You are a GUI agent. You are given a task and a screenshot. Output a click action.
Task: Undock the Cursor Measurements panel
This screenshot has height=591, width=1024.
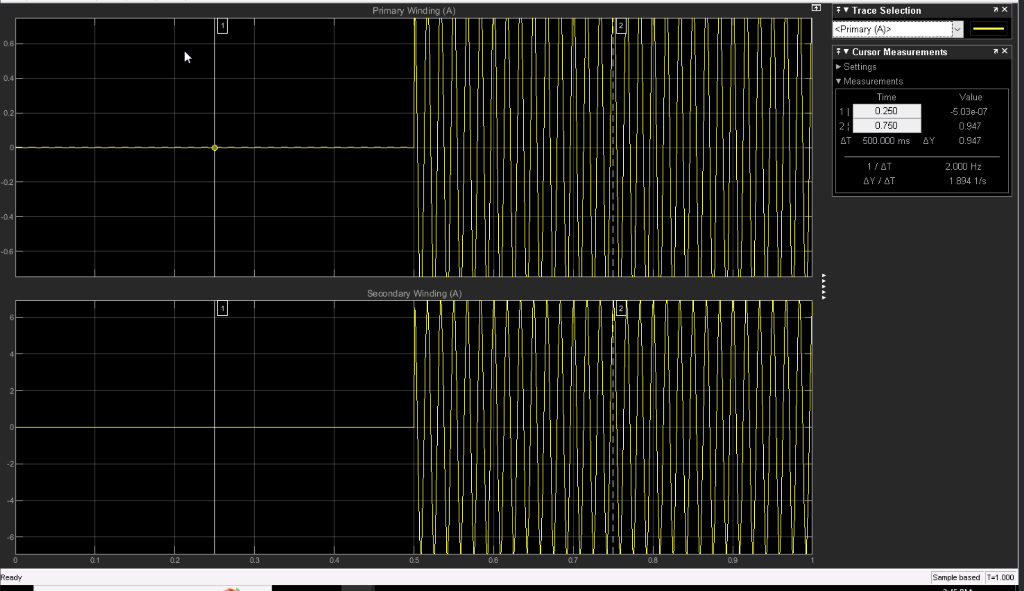point(995,51)
